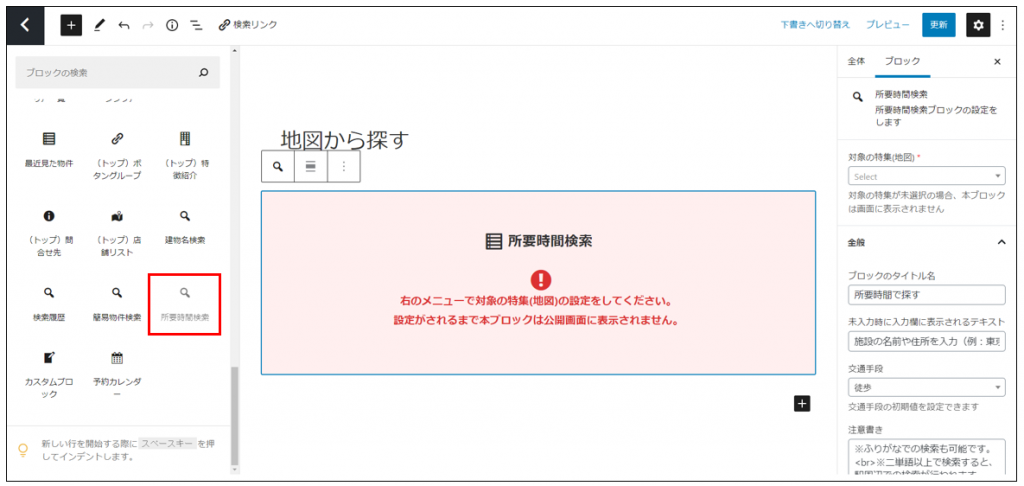Open the 対象の特集 Select dropdown
Screen dimensions: 1024x486
click(x=926, y=176)
